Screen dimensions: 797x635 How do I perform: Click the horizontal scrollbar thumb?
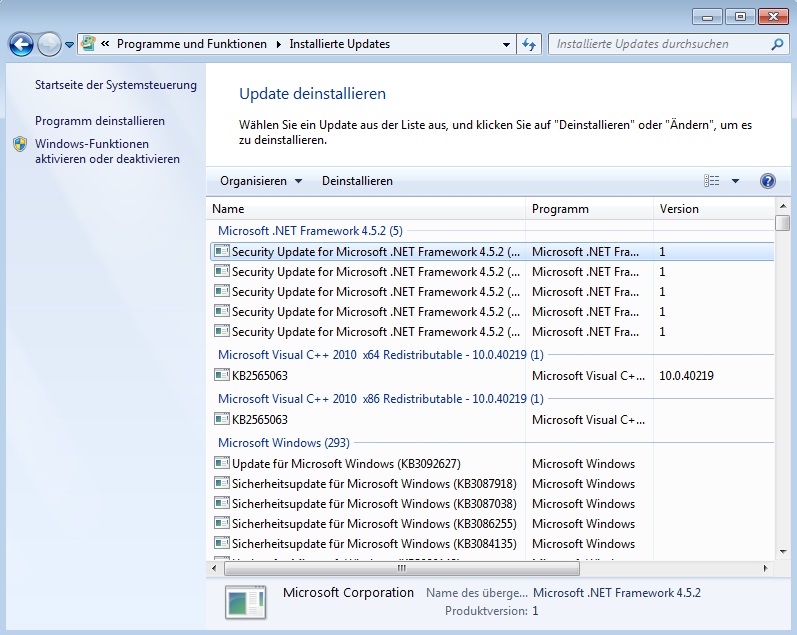tap(402, 568)
